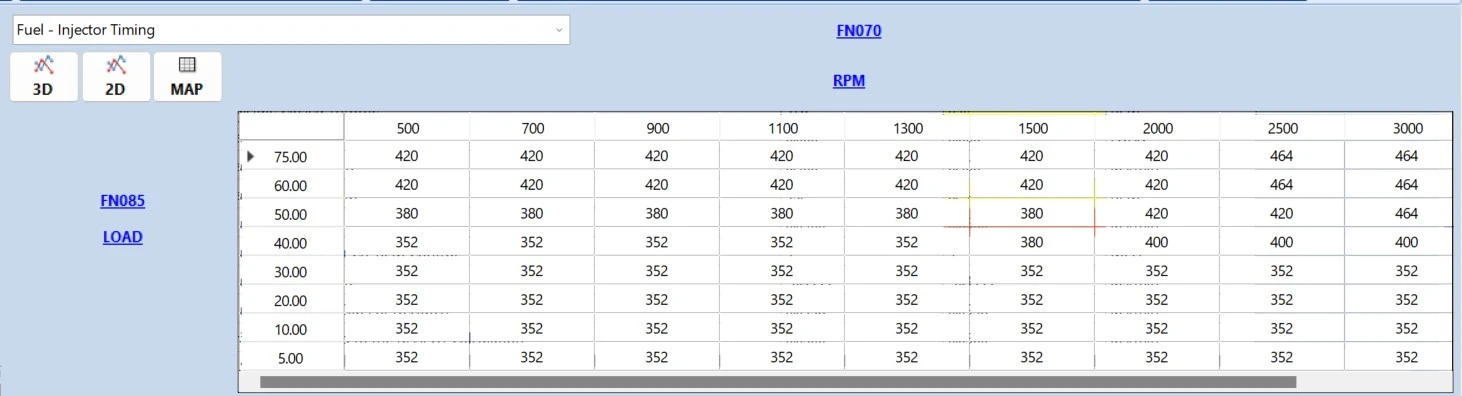Click cell 352 at load 5.00, RPM 3000
Screen dimensions: 1462x396
pyautogui.click(x=1399, y=357)
